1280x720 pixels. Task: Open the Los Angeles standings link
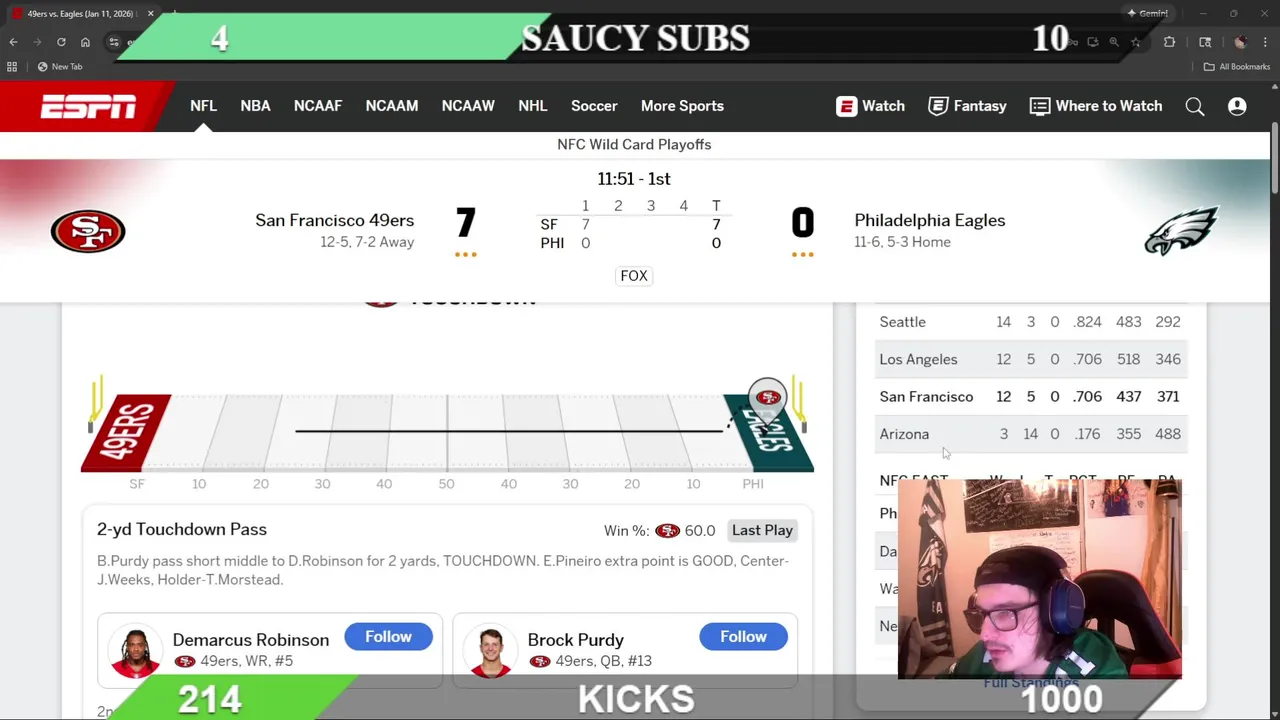pyautogui.click(x=918, y=359)
